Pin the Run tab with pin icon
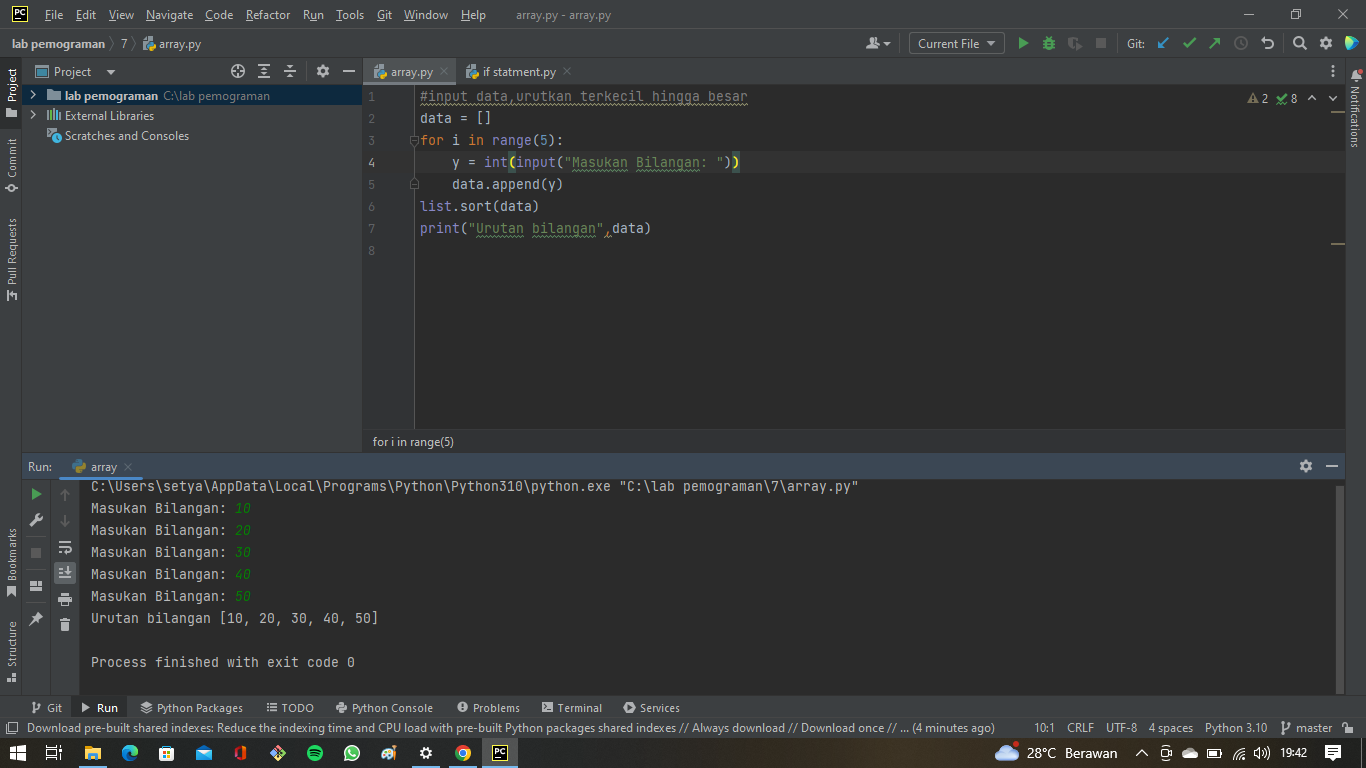This screenshot has height=768, width=1366. pos(36,619)
